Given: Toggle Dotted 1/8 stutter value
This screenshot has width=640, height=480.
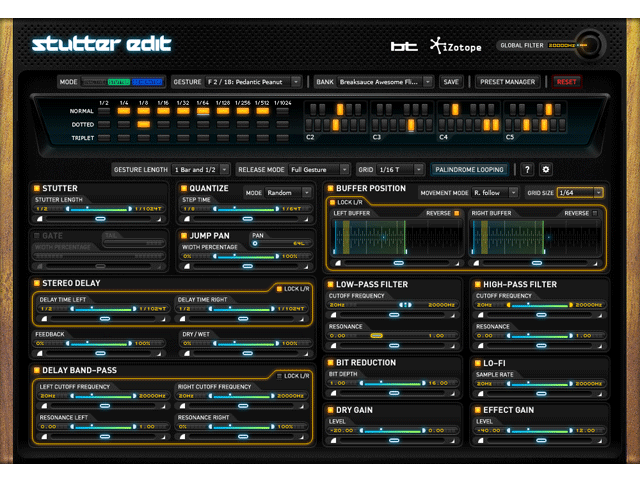Looking at the screenshot, I should [x=143, y=124].
